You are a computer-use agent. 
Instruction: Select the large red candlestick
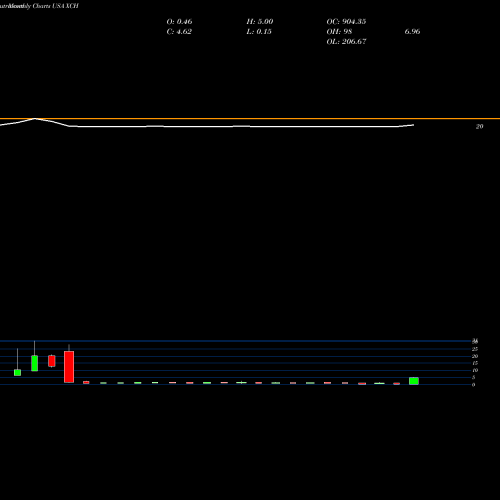pyautogui.click(x=69, y=367)
